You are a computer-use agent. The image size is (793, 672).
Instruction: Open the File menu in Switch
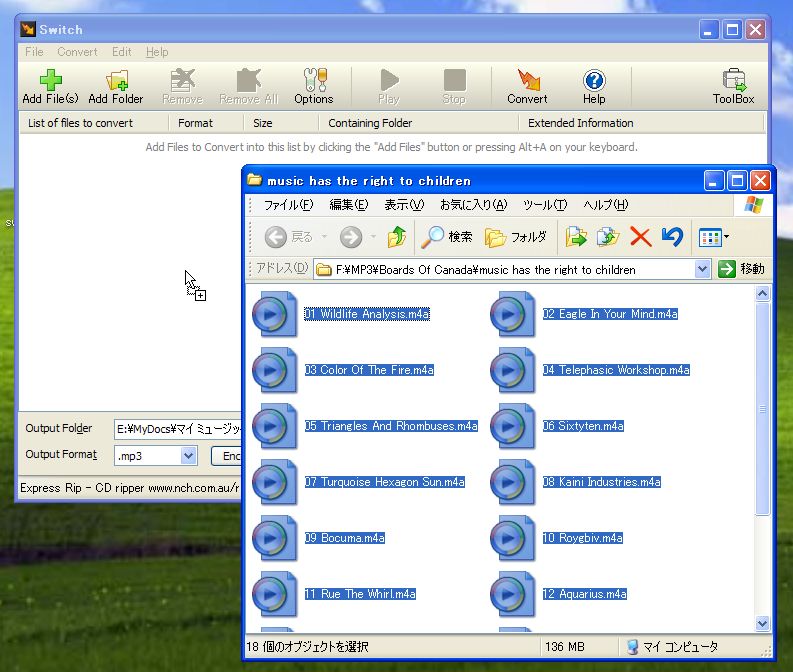[34, 52]
